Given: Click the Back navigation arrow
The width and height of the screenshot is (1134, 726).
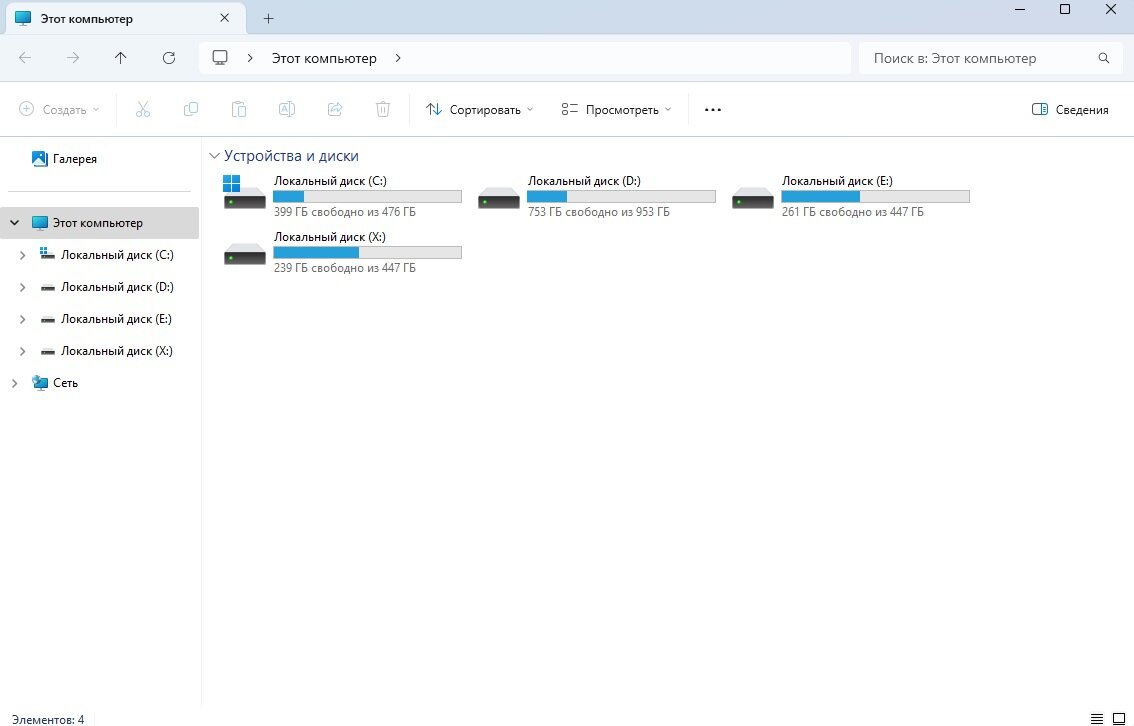Looking at the screenshot, I should click(25, 58).
